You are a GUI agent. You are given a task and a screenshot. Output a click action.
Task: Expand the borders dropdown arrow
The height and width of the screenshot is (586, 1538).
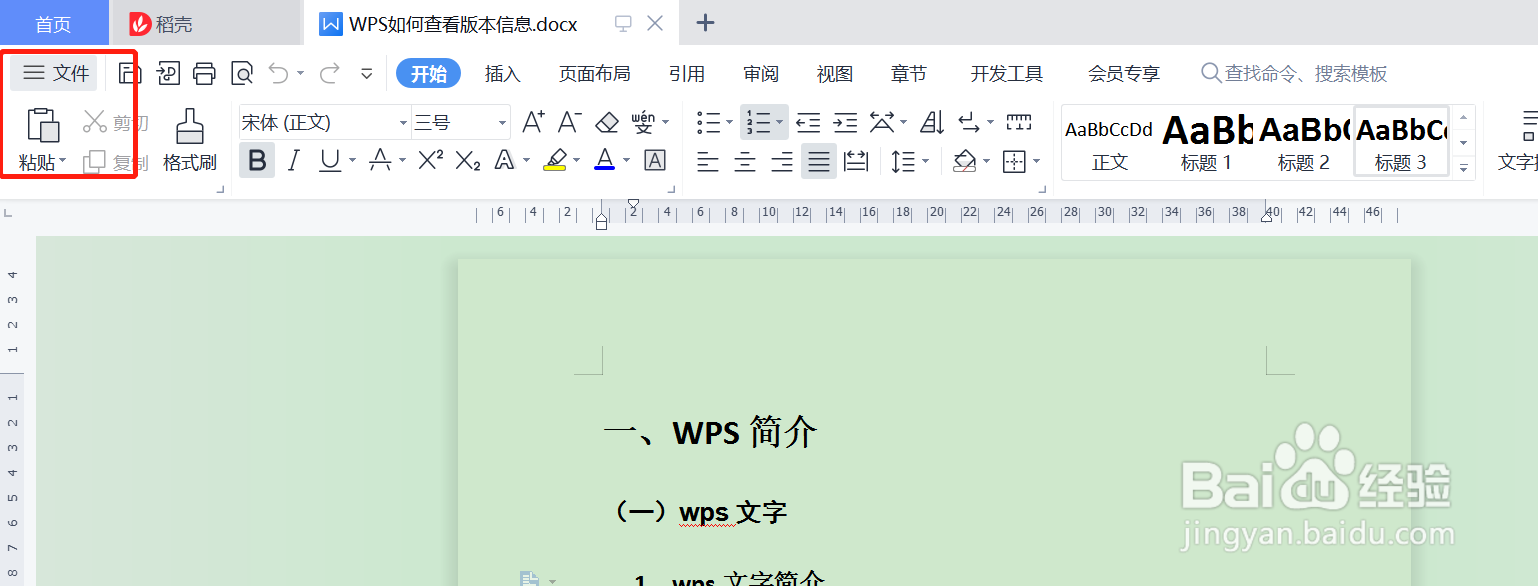pyautogui.click(x=1036, y=161)
